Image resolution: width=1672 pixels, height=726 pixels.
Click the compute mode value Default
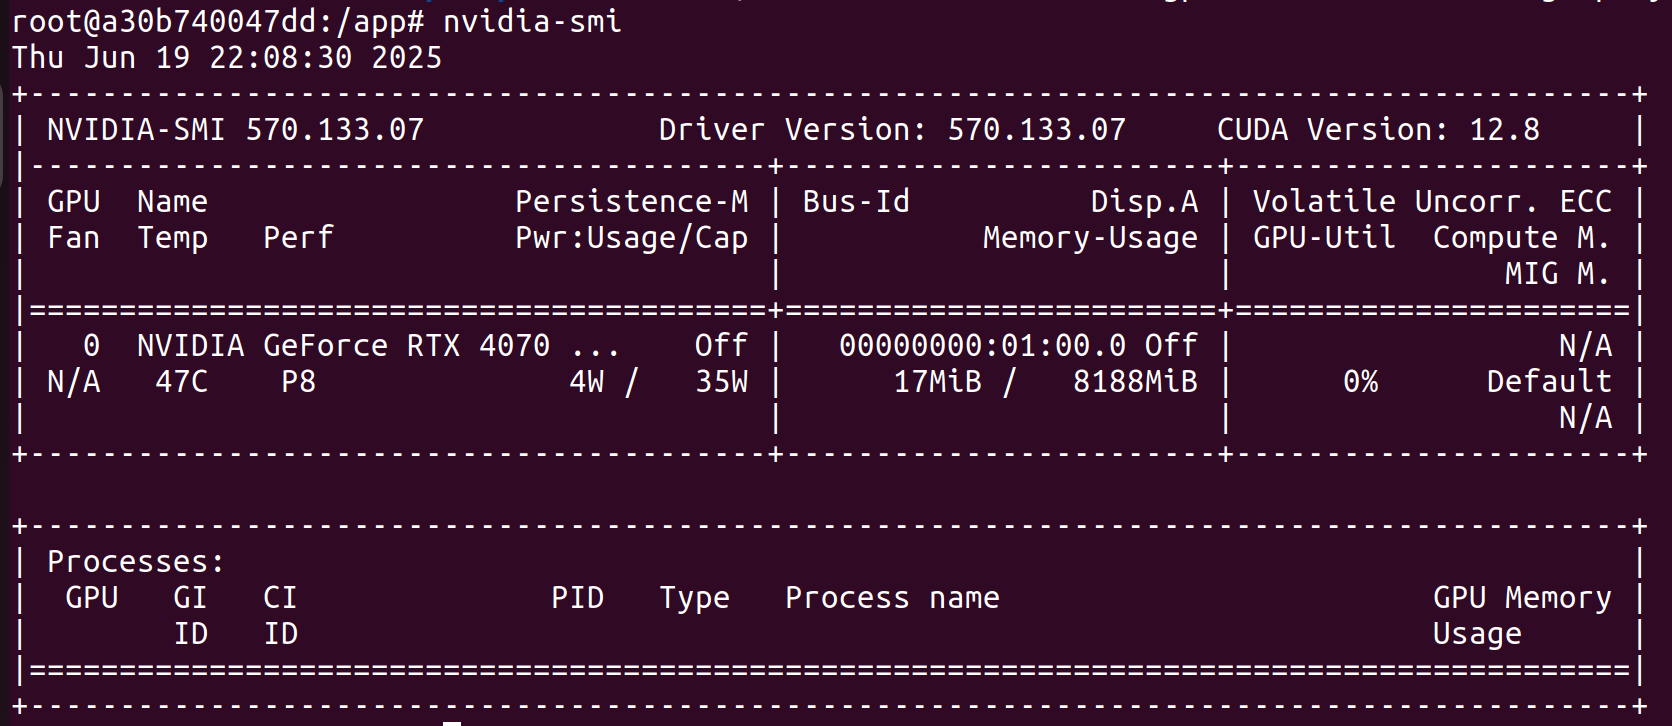1549,381
